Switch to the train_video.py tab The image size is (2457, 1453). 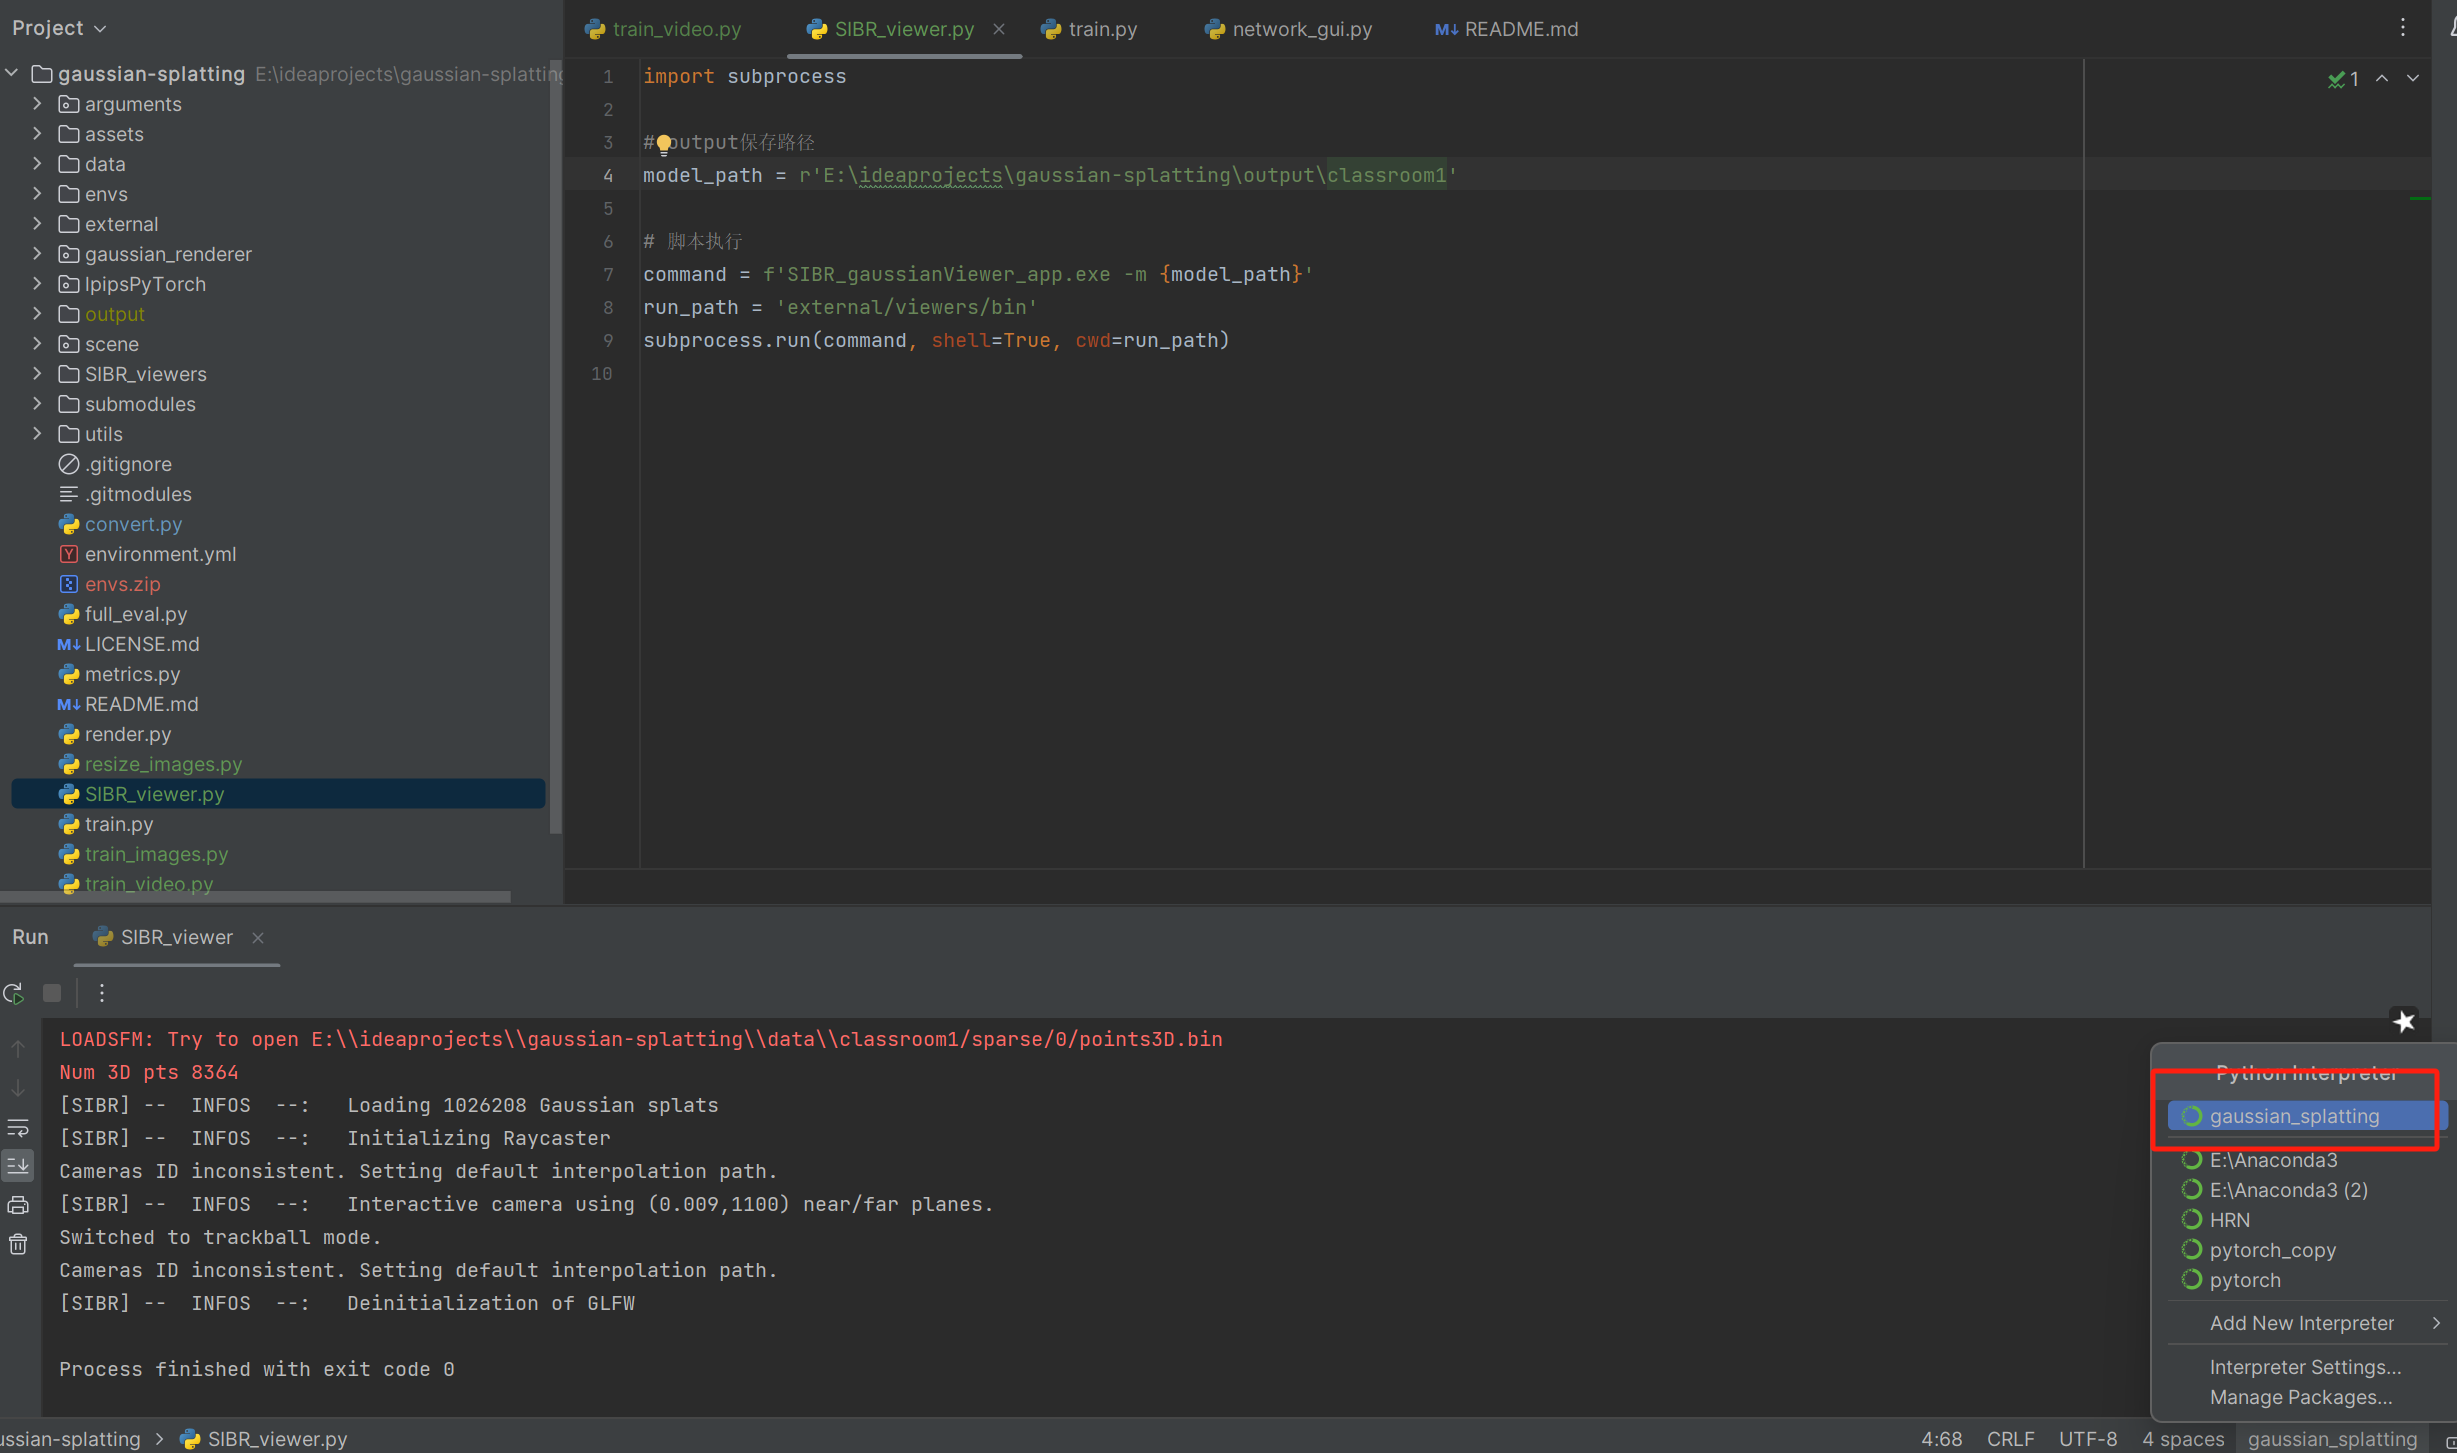point(663,29)
